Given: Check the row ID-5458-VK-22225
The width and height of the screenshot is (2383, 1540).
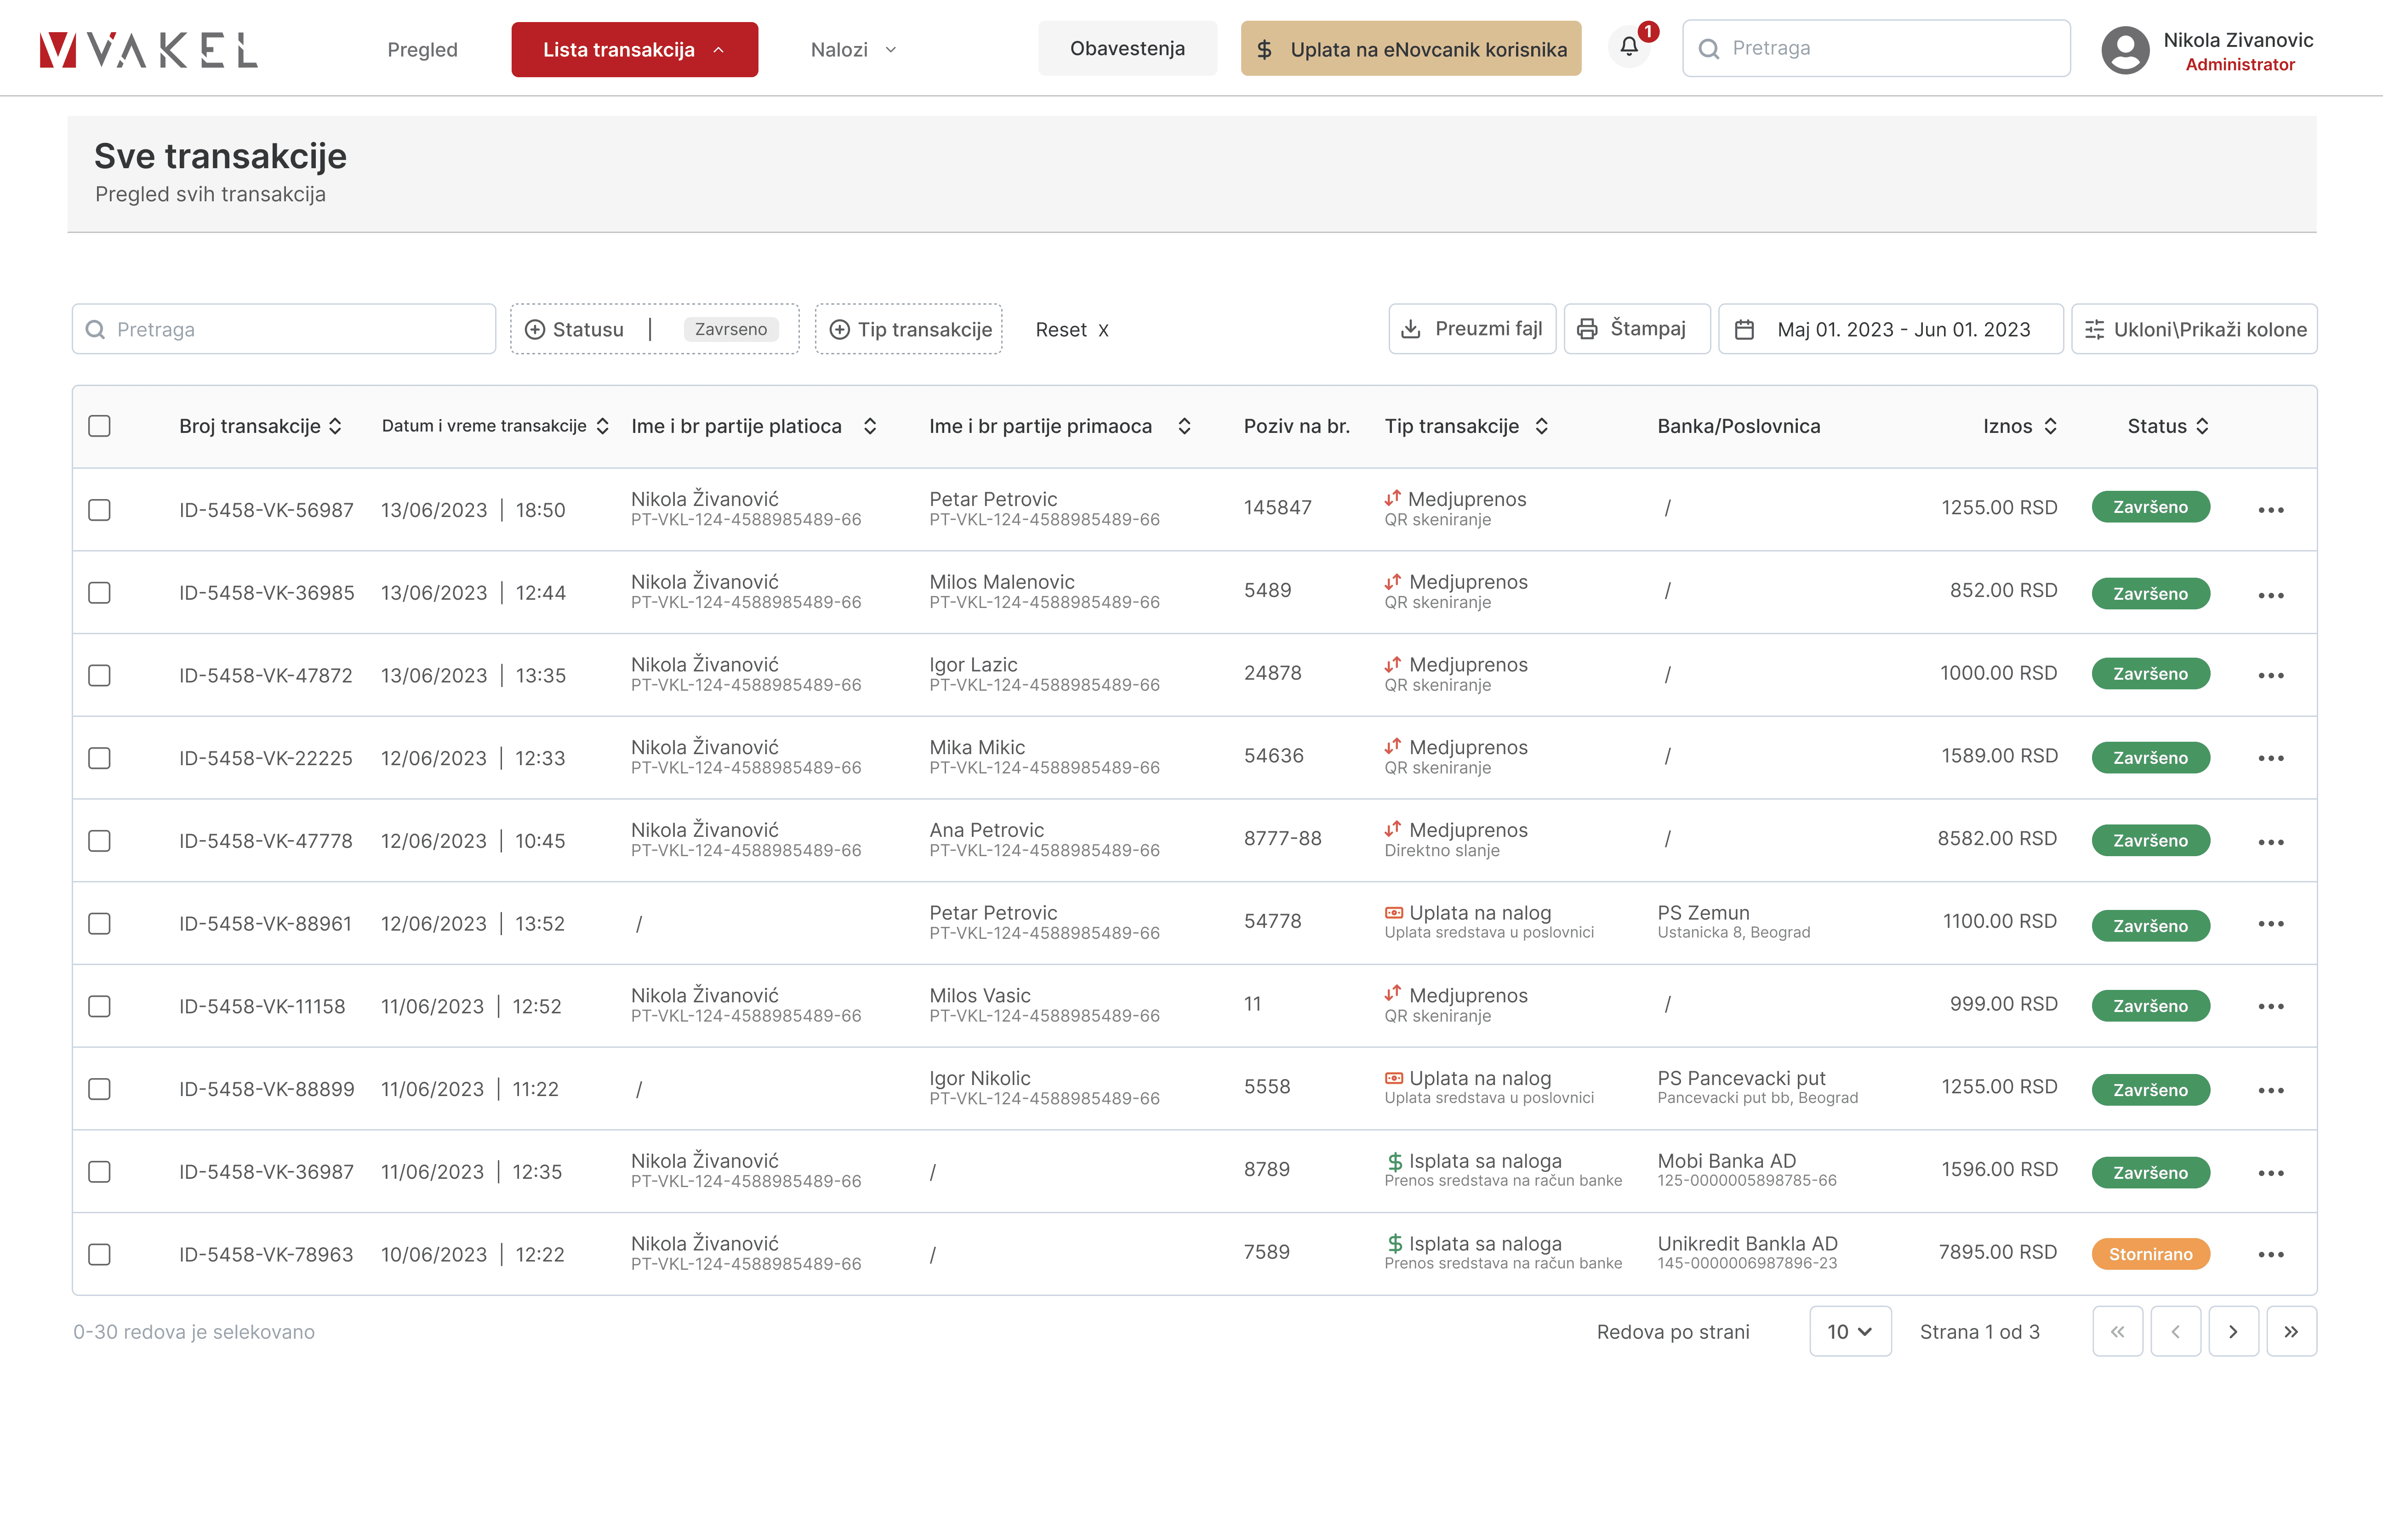Looking at the screenshot, I should pyautogui.click(x=99, y=758).
